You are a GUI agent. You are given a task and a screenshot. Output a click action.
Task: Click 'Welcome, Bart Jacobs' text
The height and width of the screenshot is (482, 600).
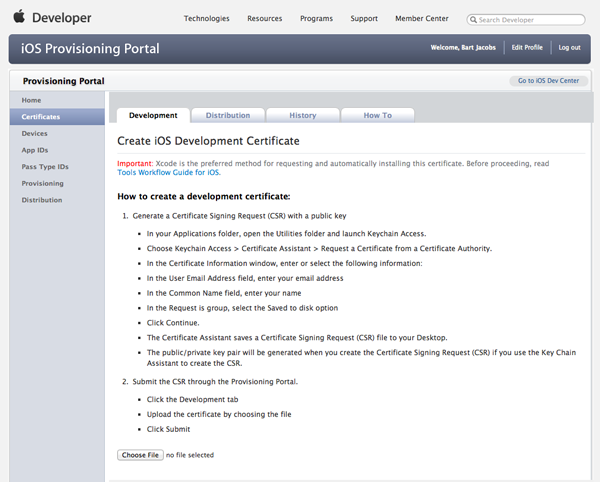click(463, 47)
